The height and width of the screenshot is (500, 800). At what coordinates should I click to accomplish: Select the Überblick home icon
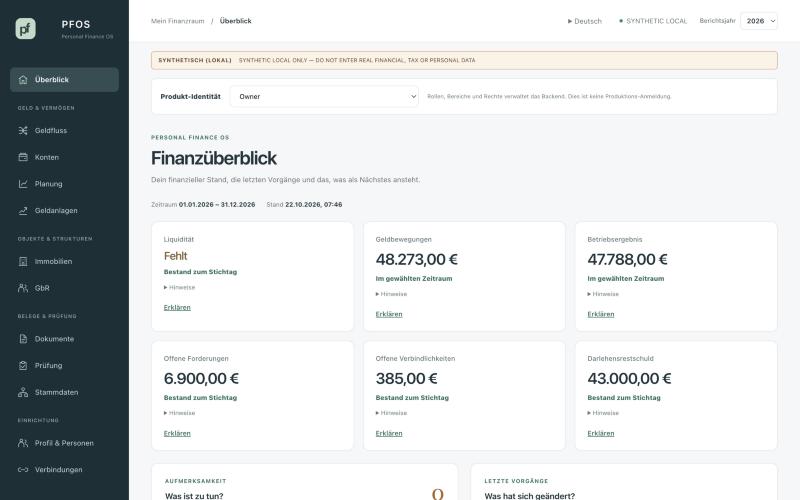coord(23,80)
